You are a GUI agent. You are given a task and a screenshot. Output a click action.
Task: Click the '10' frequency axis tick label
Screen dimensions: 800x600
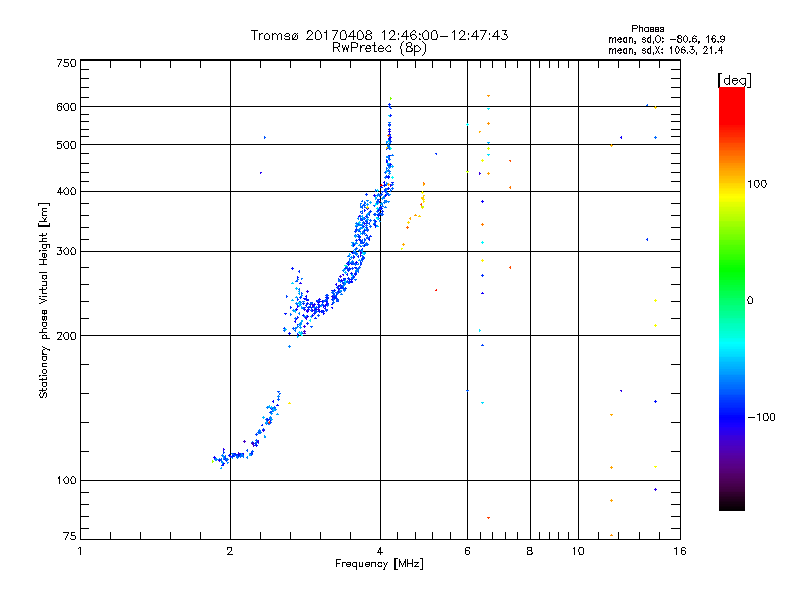pos(578,551)
